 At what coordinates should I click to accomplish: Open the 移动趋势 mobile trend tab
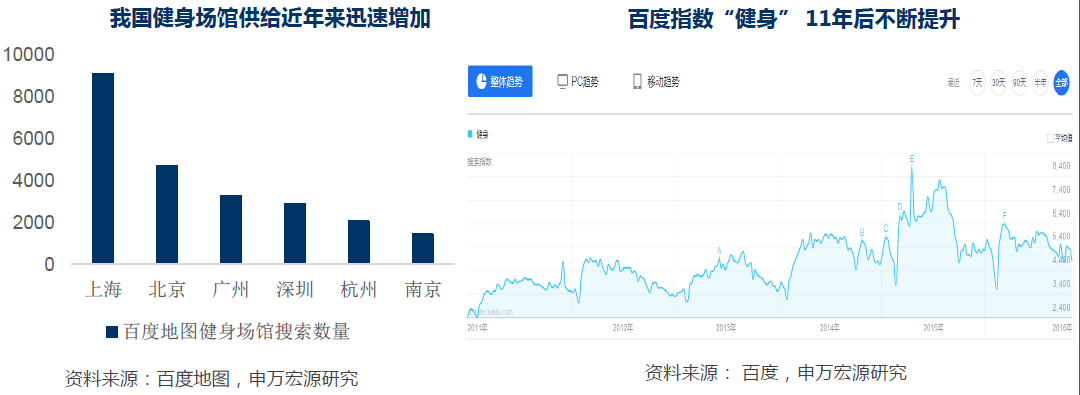(x=656, y=81)
